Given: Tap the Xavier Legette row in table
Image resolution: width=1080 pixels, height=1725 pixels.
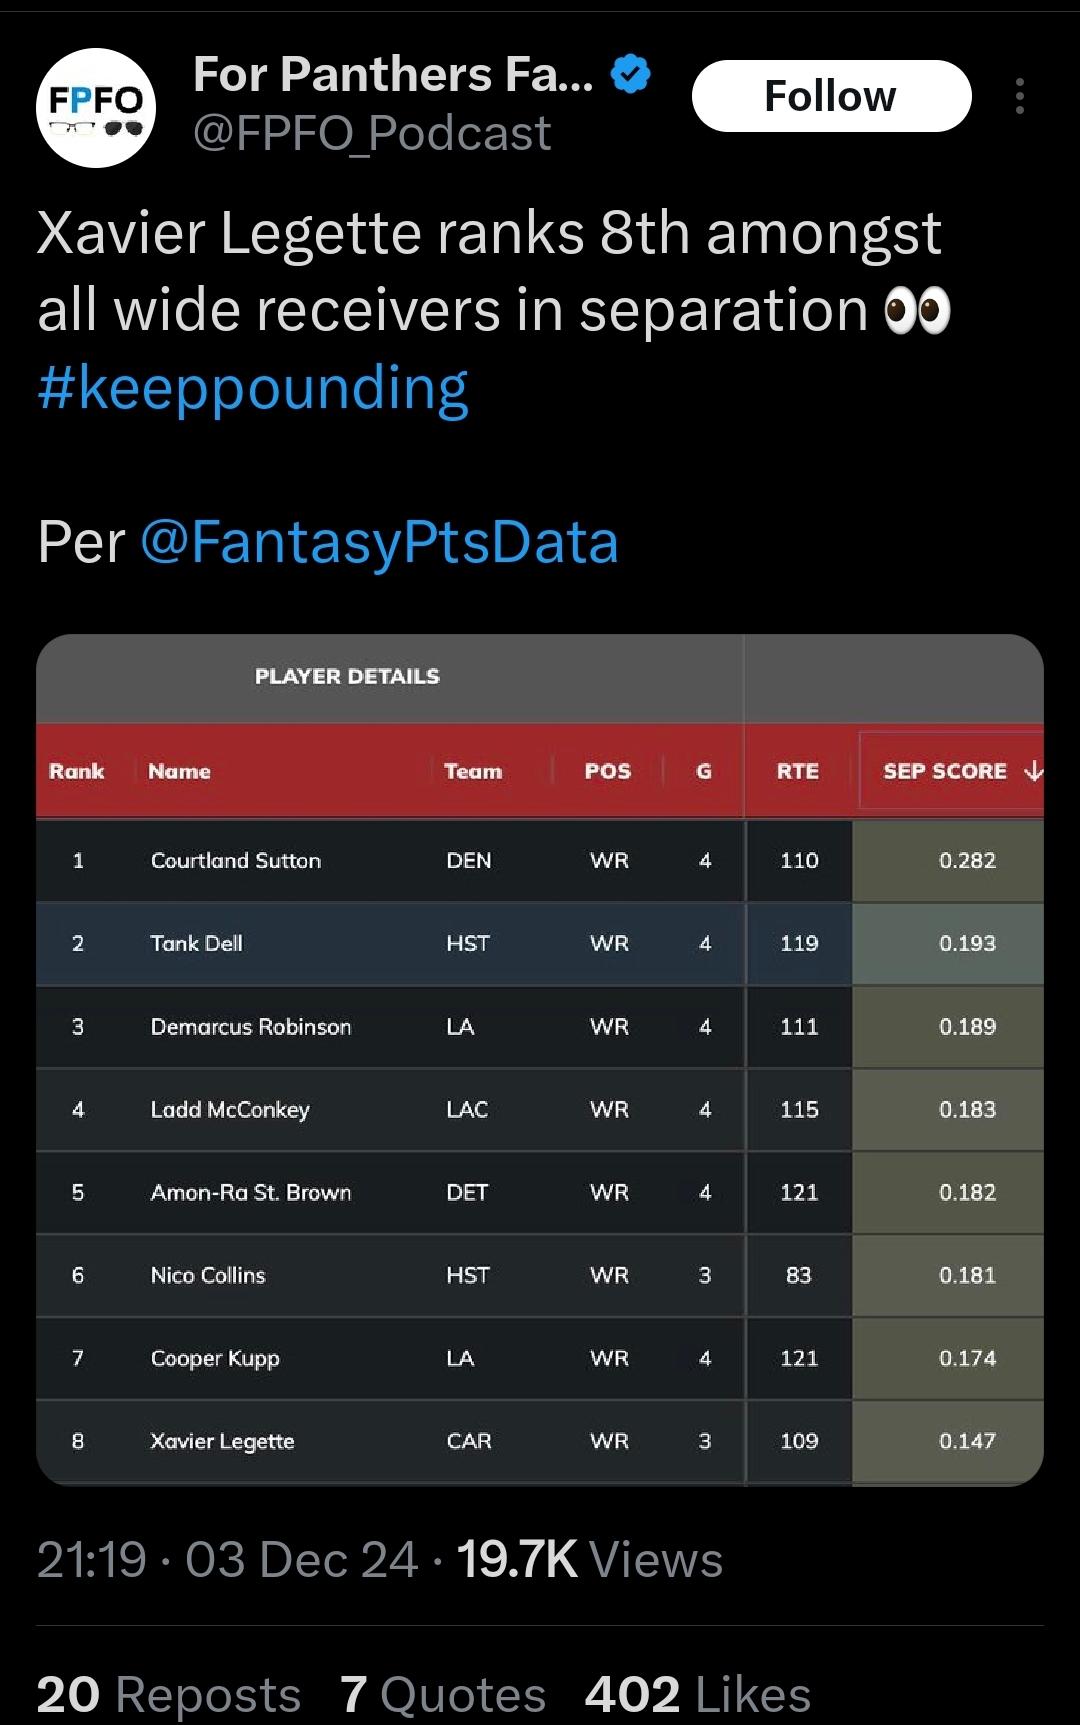Looking at the screenshot, I should (540, 1441).
